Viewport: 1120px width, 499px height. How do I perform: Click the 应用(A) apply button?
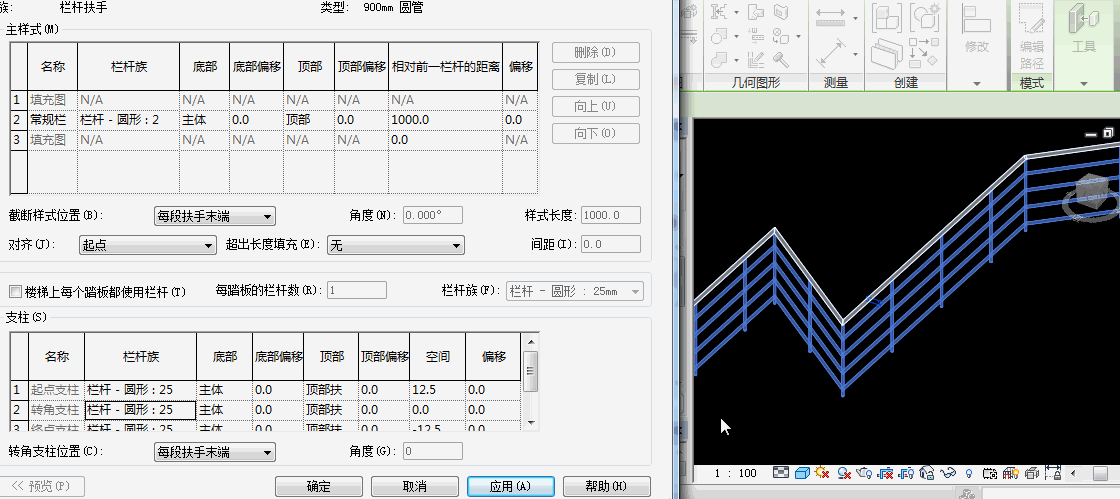click(509, 486)
